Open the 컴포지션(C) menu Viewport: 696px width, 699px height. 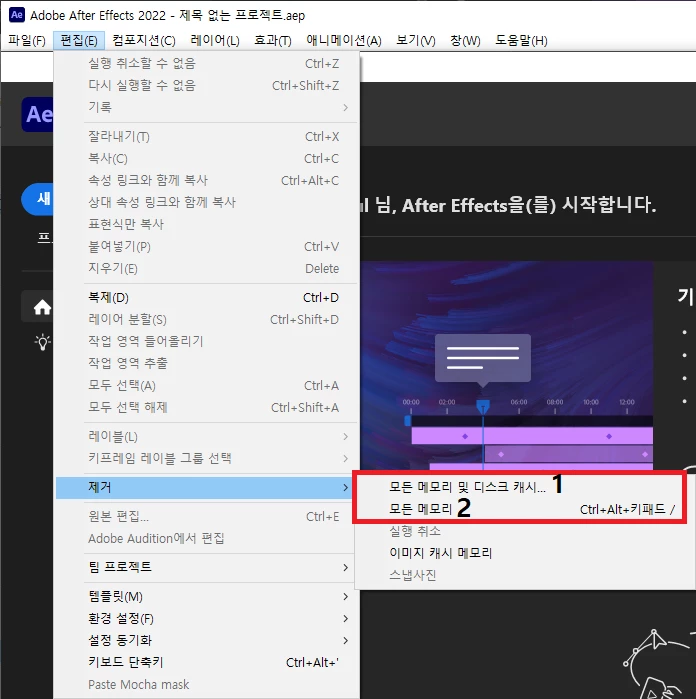point(144,41)
